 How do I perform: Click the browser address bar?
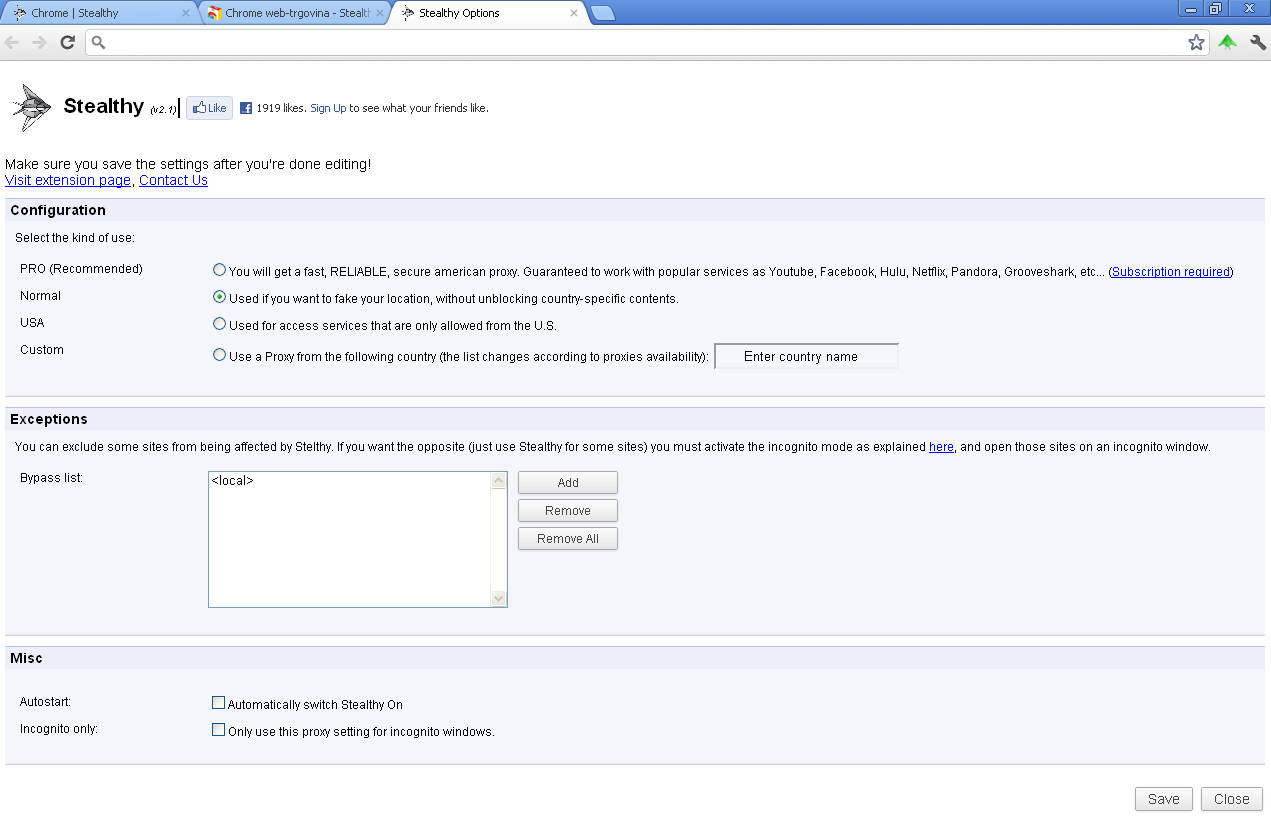tap(645, 42)
